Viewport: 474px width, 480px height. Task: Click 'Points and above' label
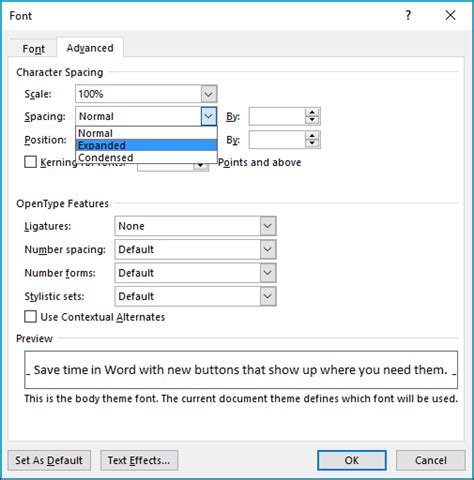[x=259, y=162]
